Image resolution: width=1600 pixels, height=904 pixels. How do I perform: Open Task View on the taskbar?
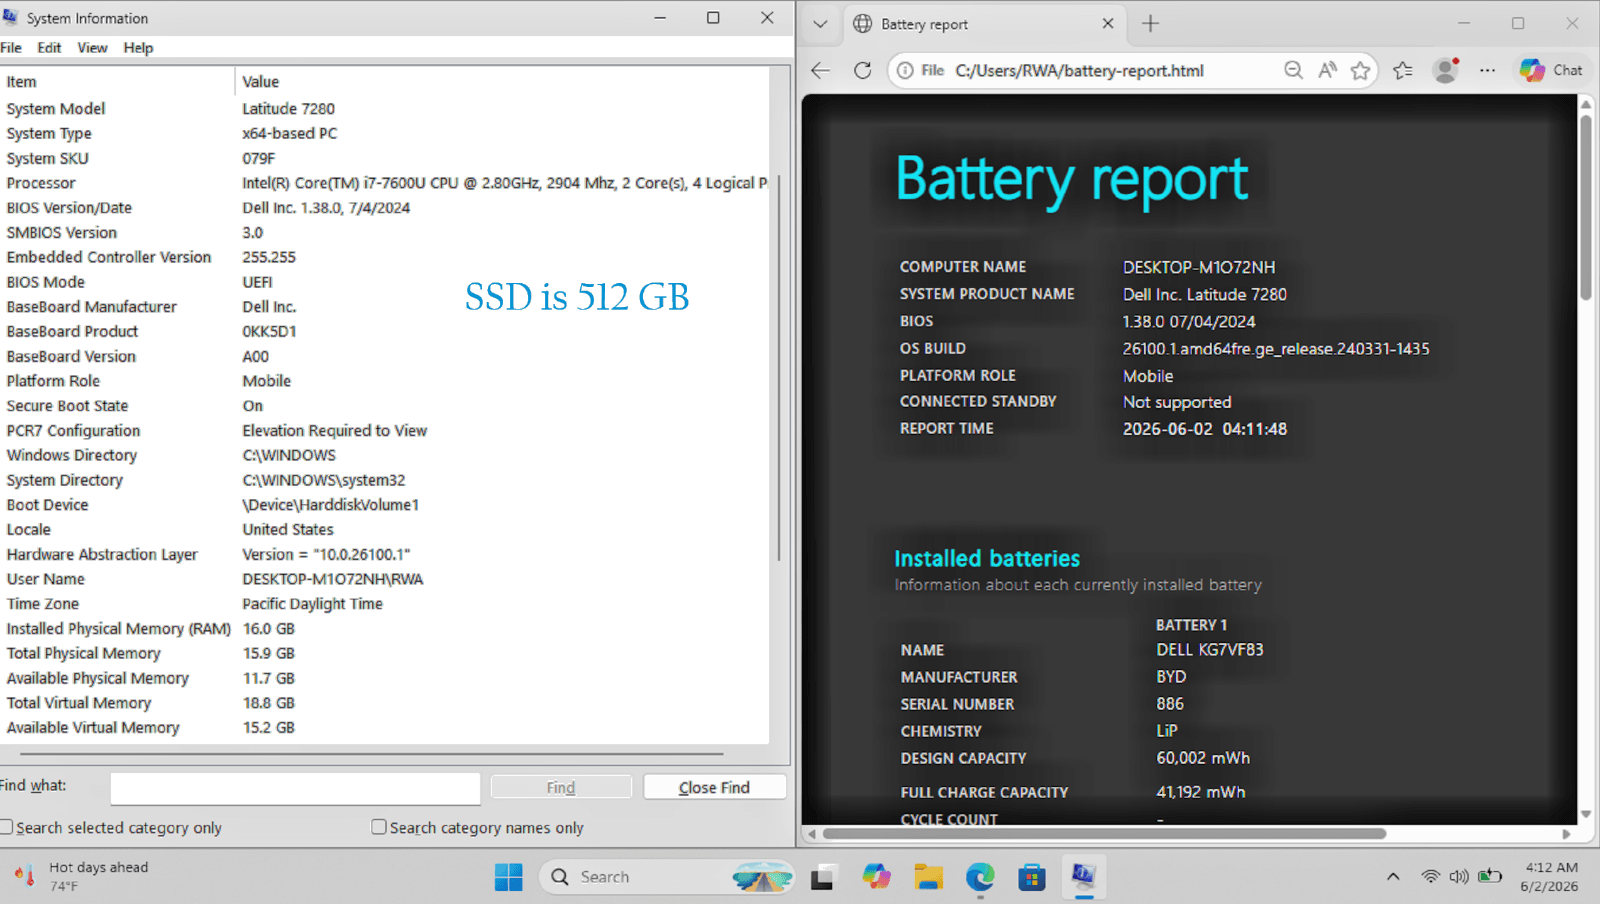click(x=823, y=877)
